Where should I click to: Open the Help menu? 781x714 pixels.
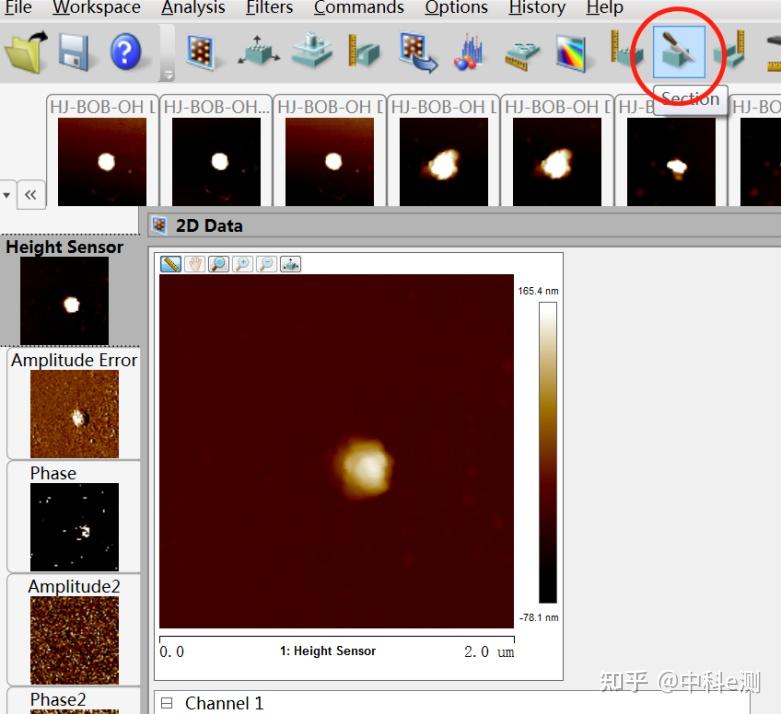click(605, 7)
